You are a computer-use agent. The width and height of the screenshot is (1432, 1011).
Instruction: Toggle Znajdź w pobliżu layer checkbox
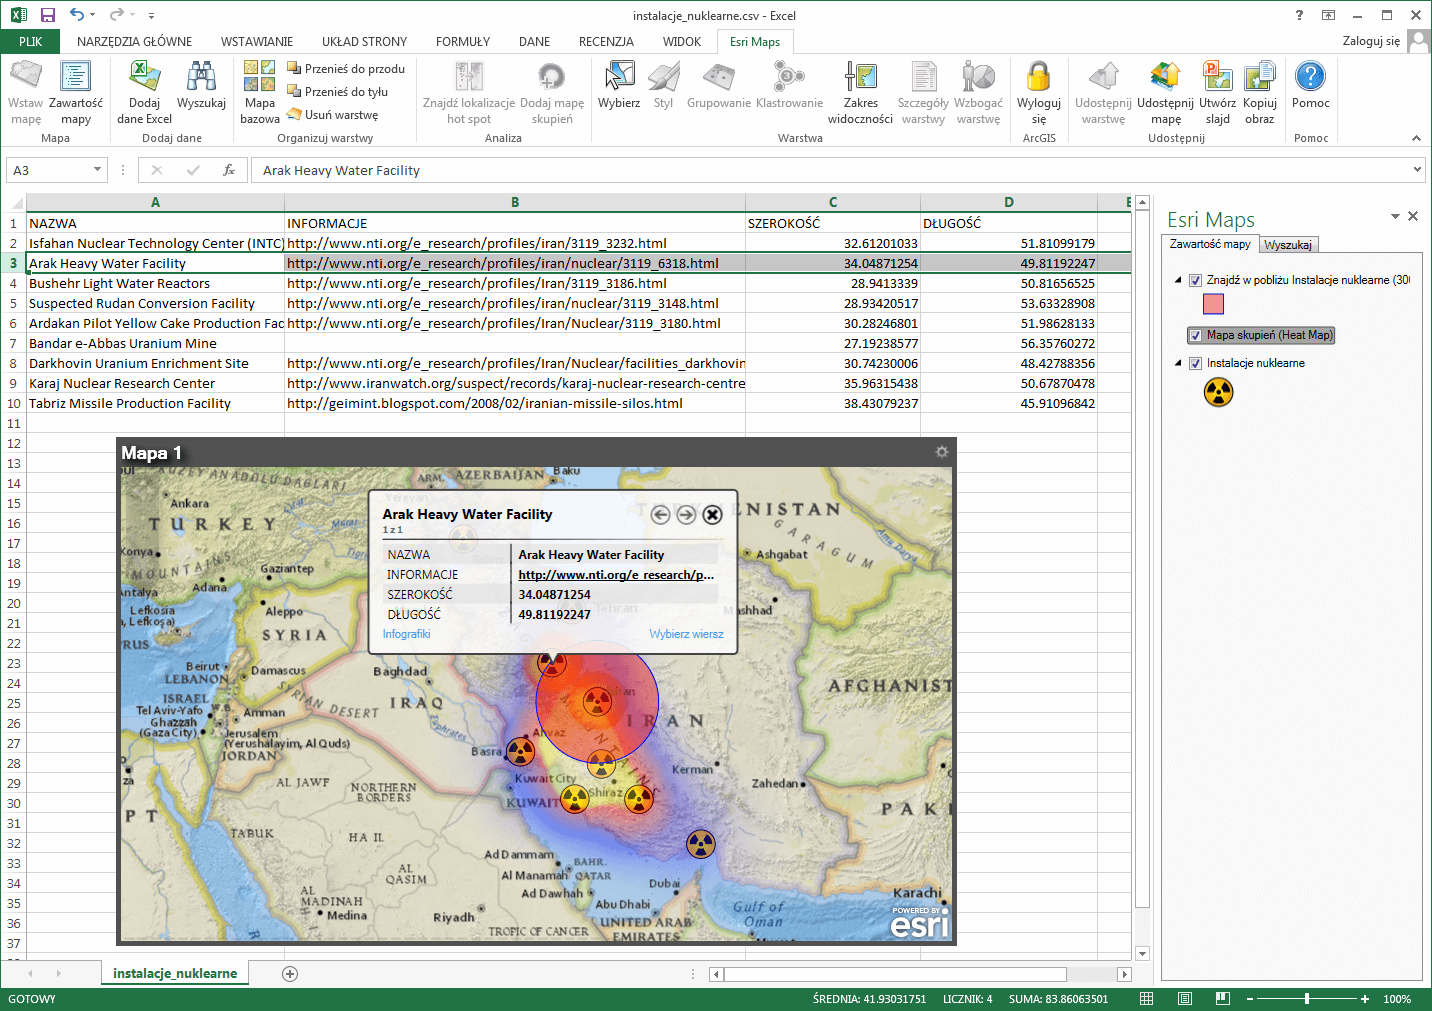tap(1195, 280)
